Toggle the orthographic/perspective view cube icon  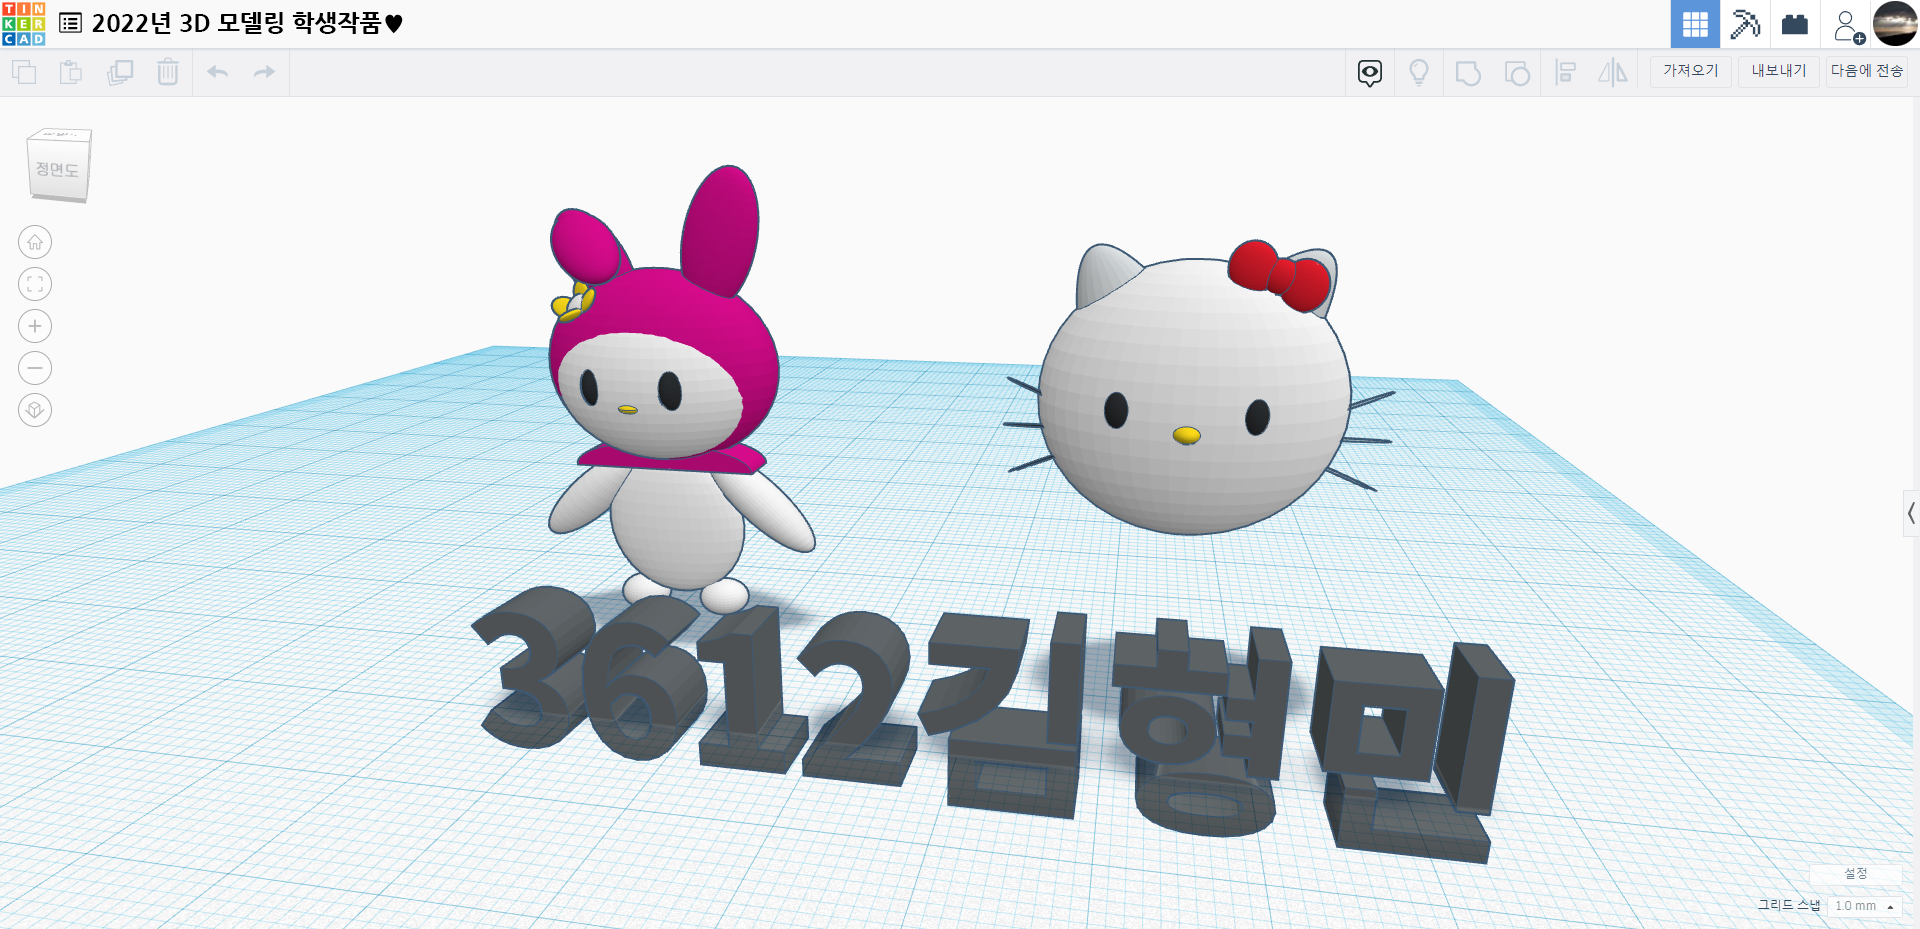pyautogui.click(x=35, y=410)
